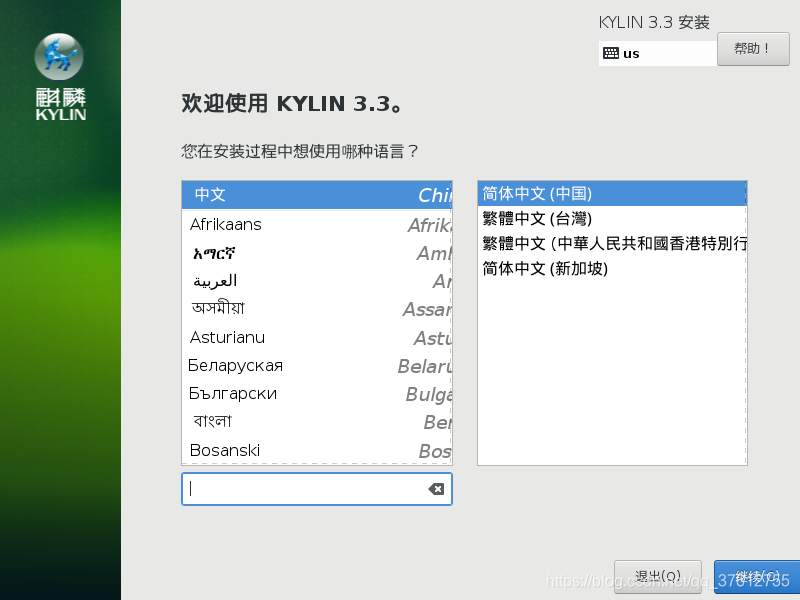Click the clear-text icon in search field
Image resolution: width=800 pixels, height=600 pixels.
[436, 489]
